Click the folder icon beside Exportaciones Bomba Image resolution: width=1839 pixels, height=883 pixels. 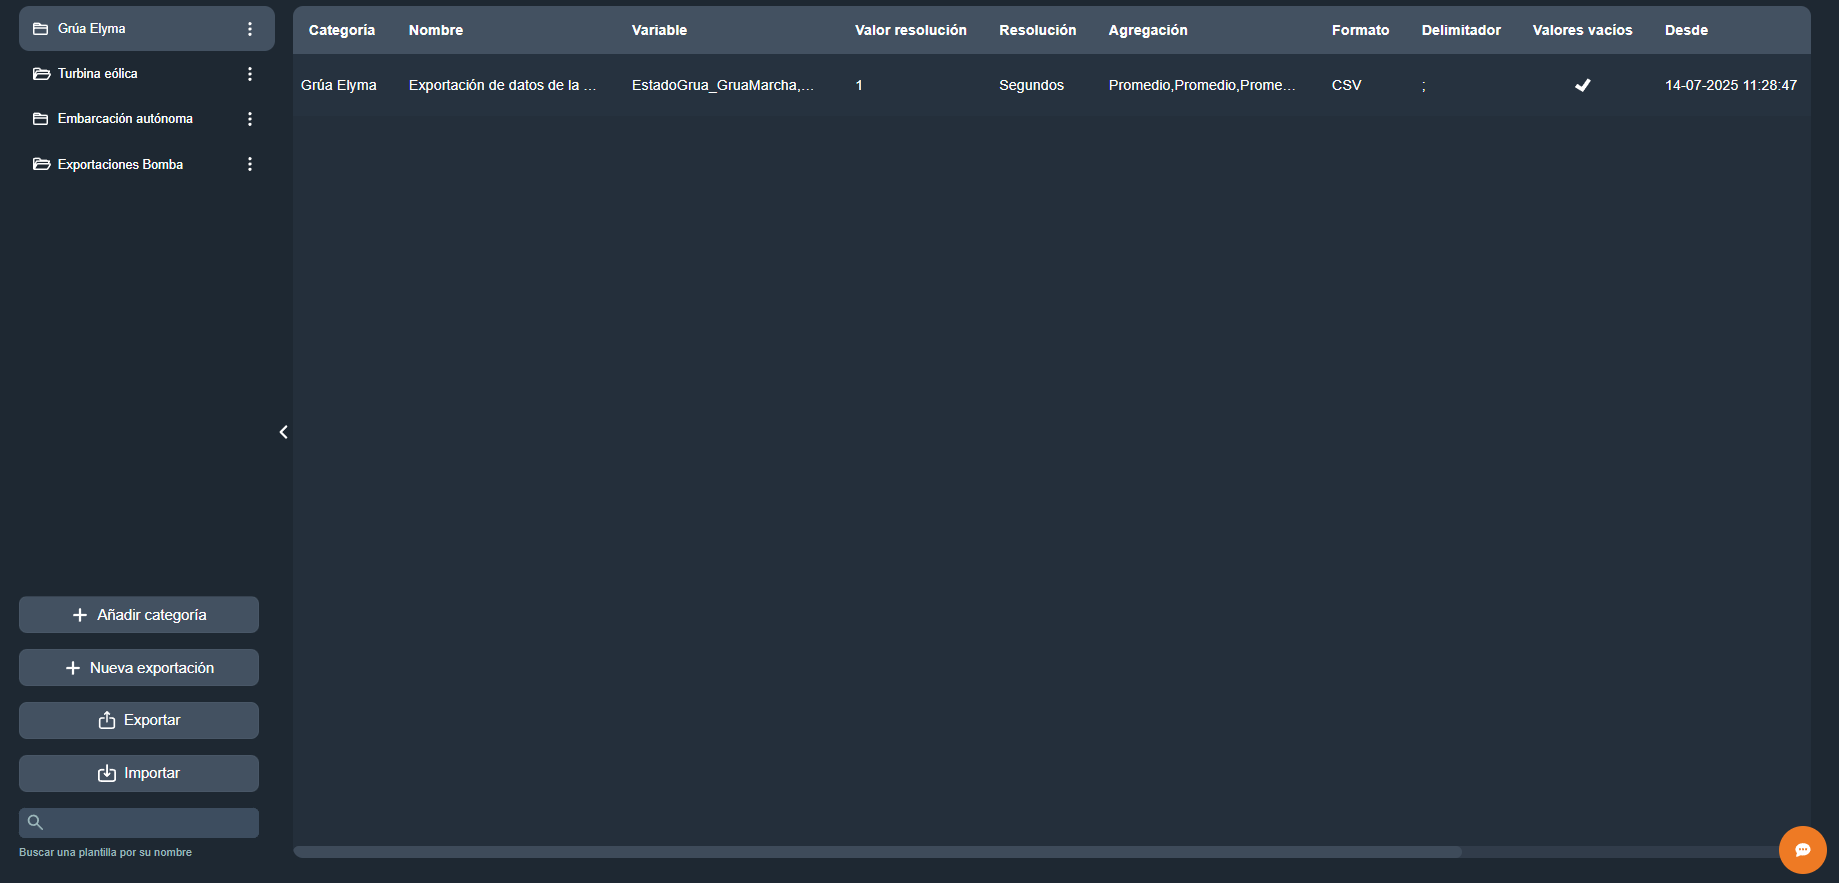pos(41,164)
